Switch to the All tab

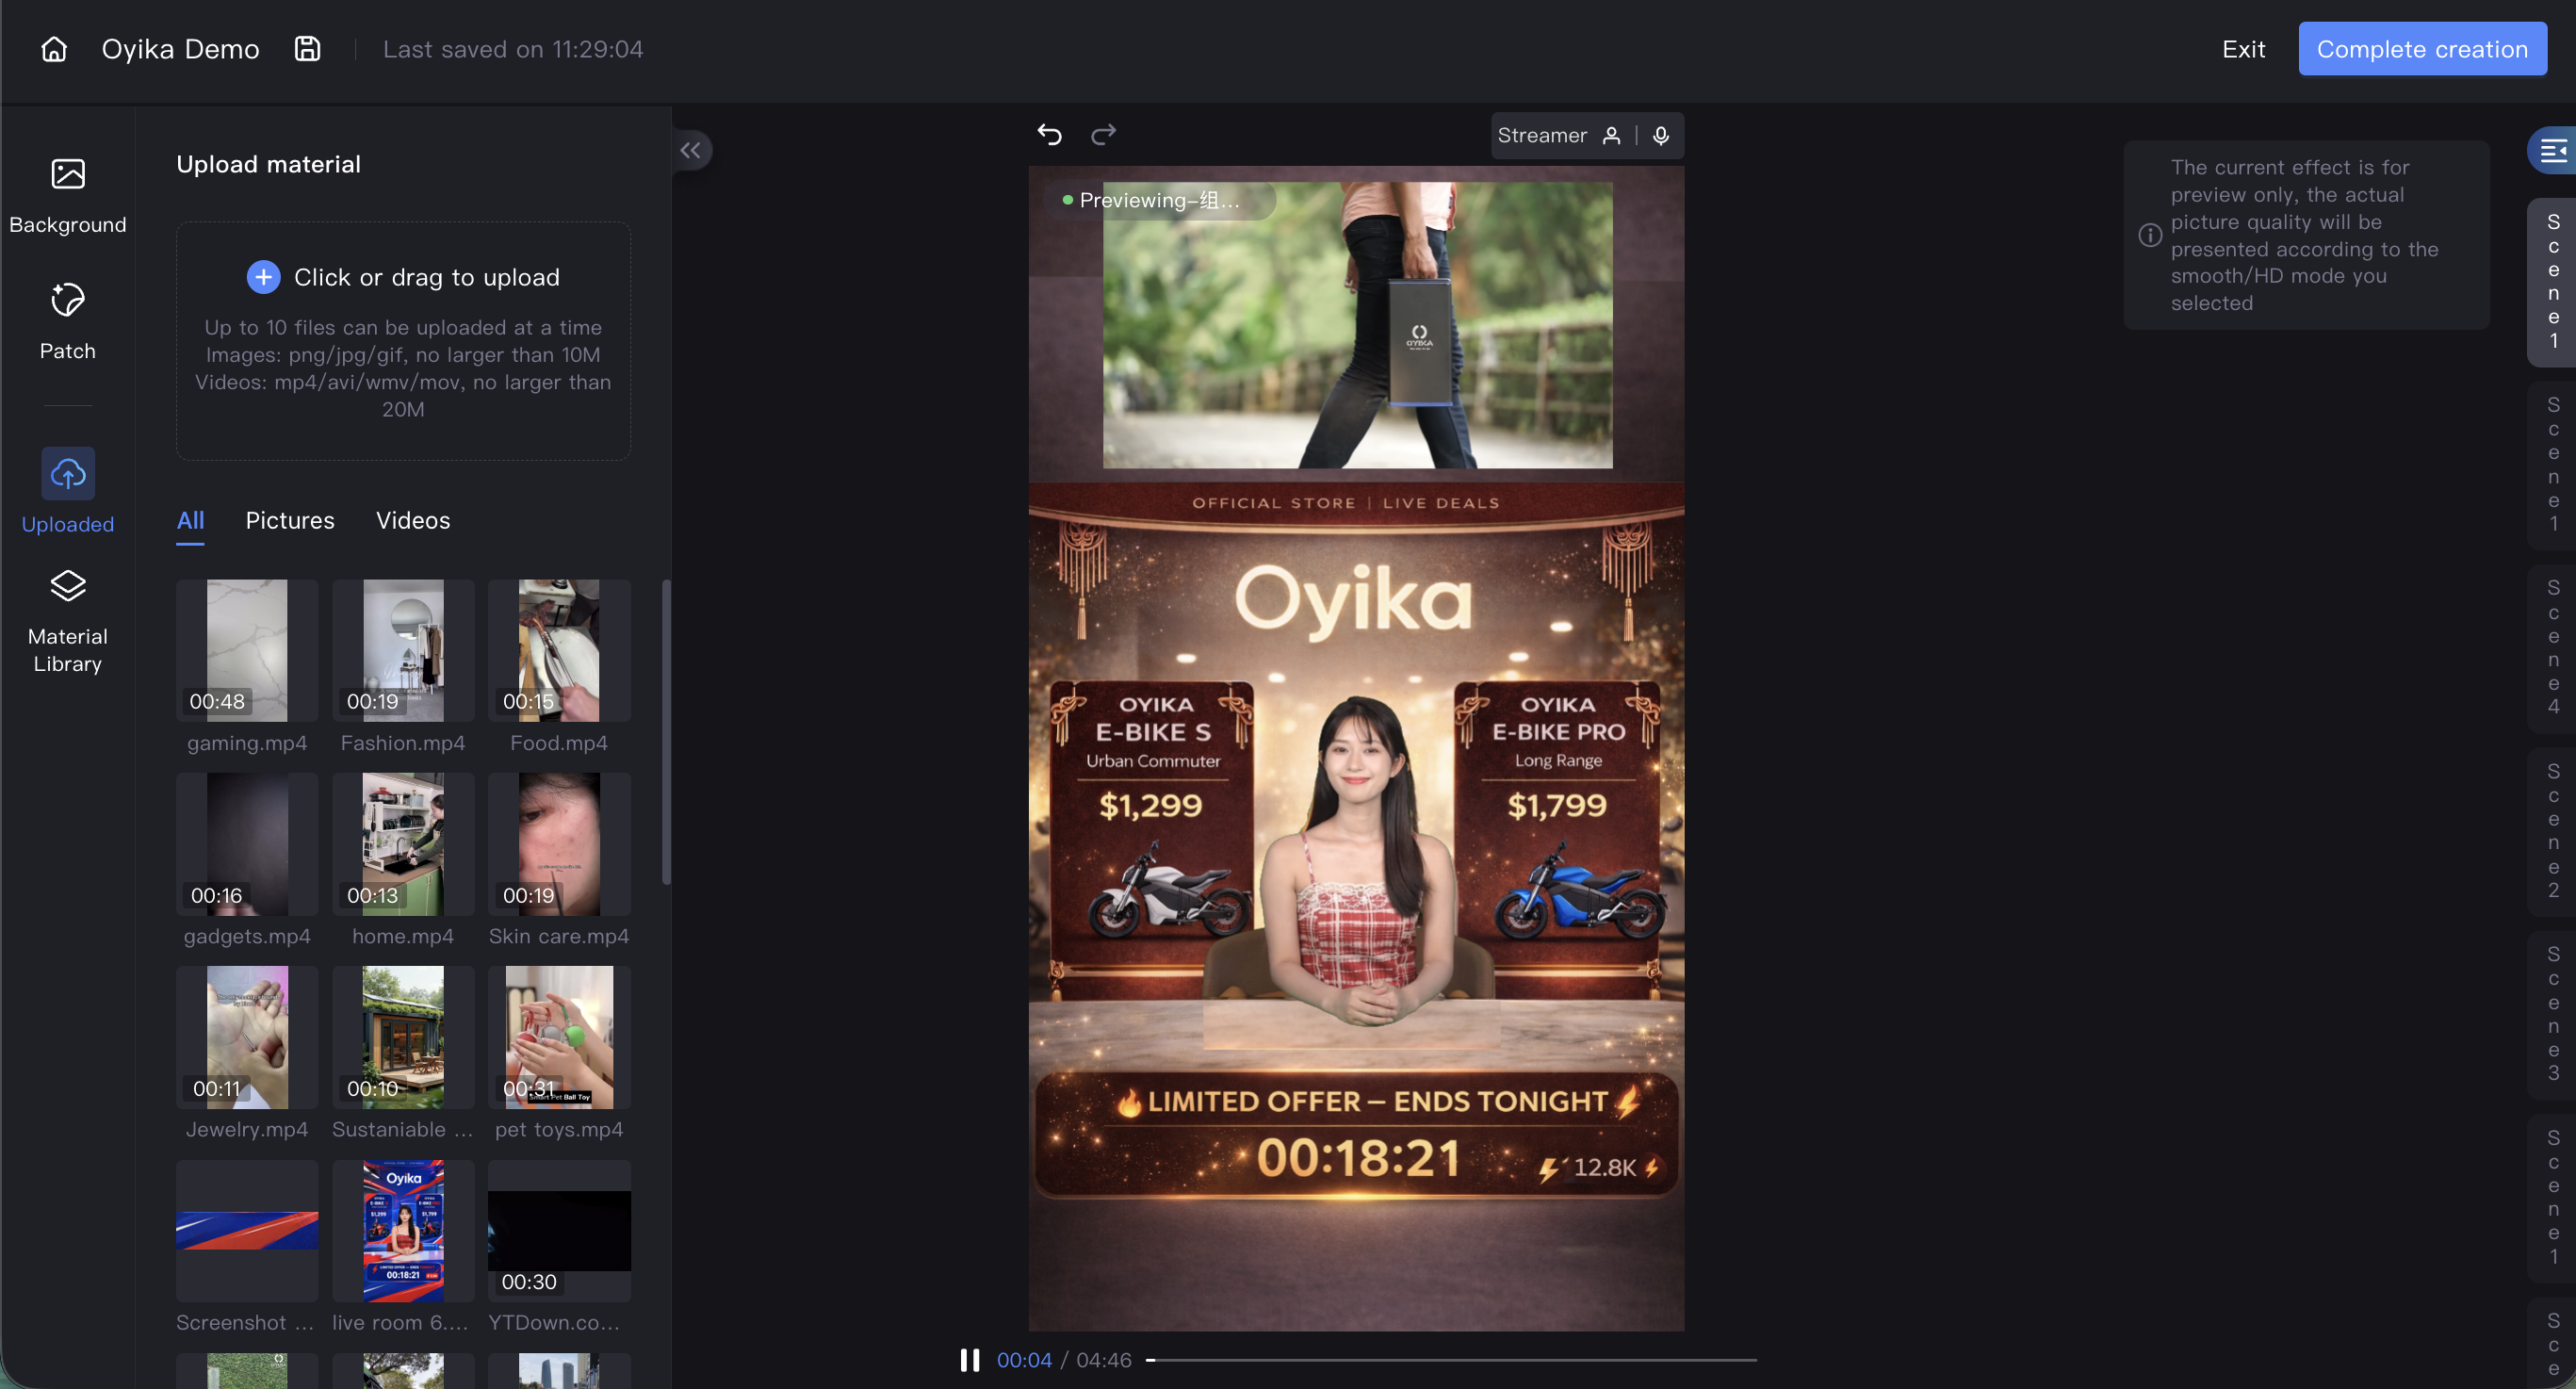(190, 521)
